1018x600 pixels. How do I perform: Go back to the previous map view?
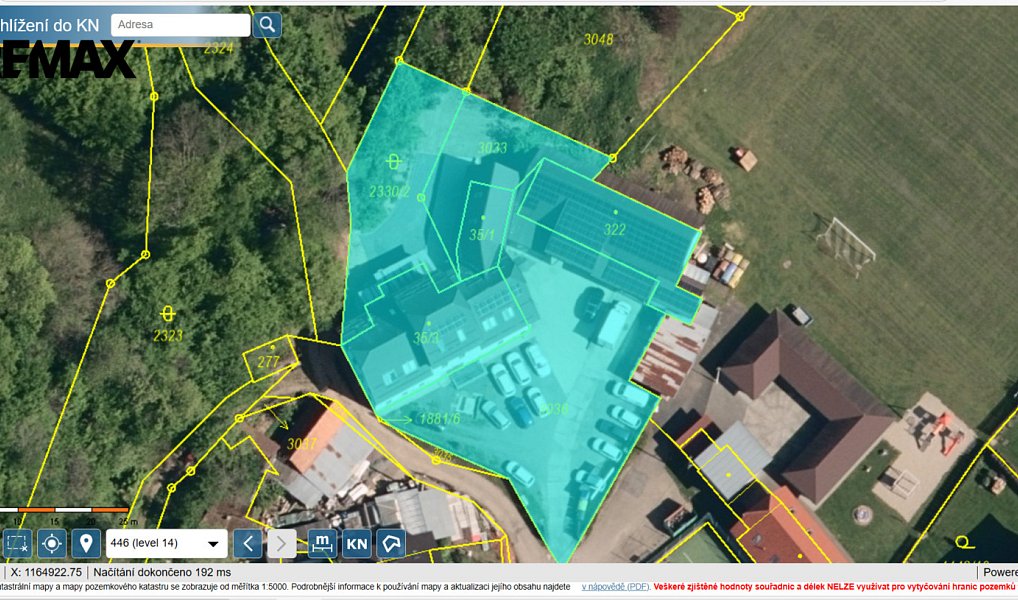247,544
